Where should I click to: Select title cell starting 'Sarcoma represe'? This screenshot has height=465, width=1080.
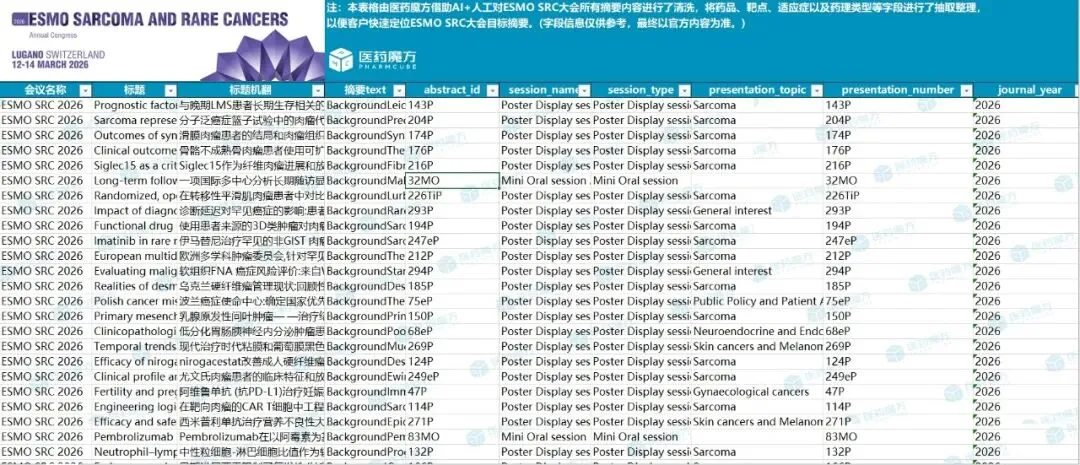point(134,121)
